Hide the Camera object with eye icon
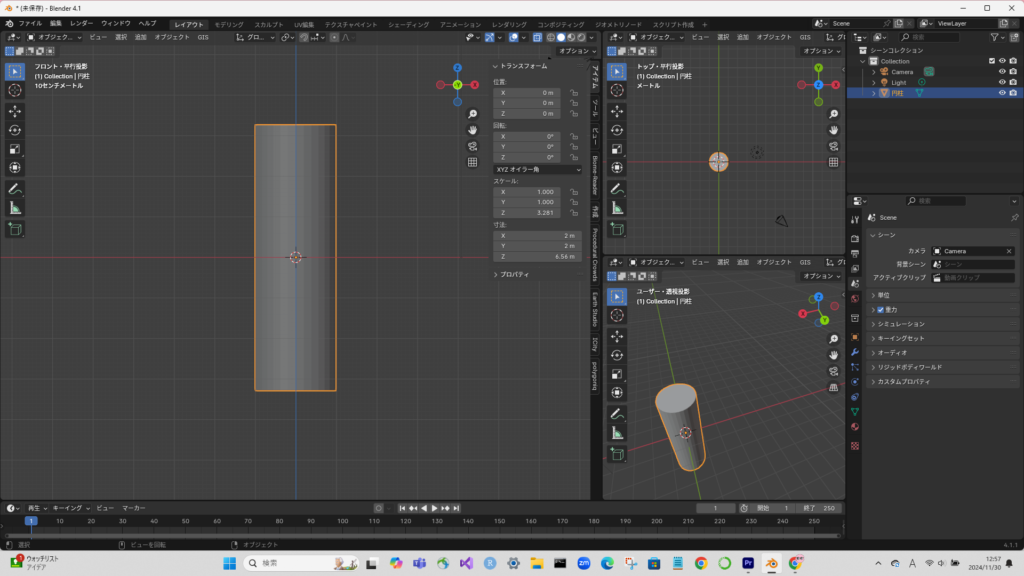The height and width of the screenshot is (576, 1024). [x=1001, y=72]
